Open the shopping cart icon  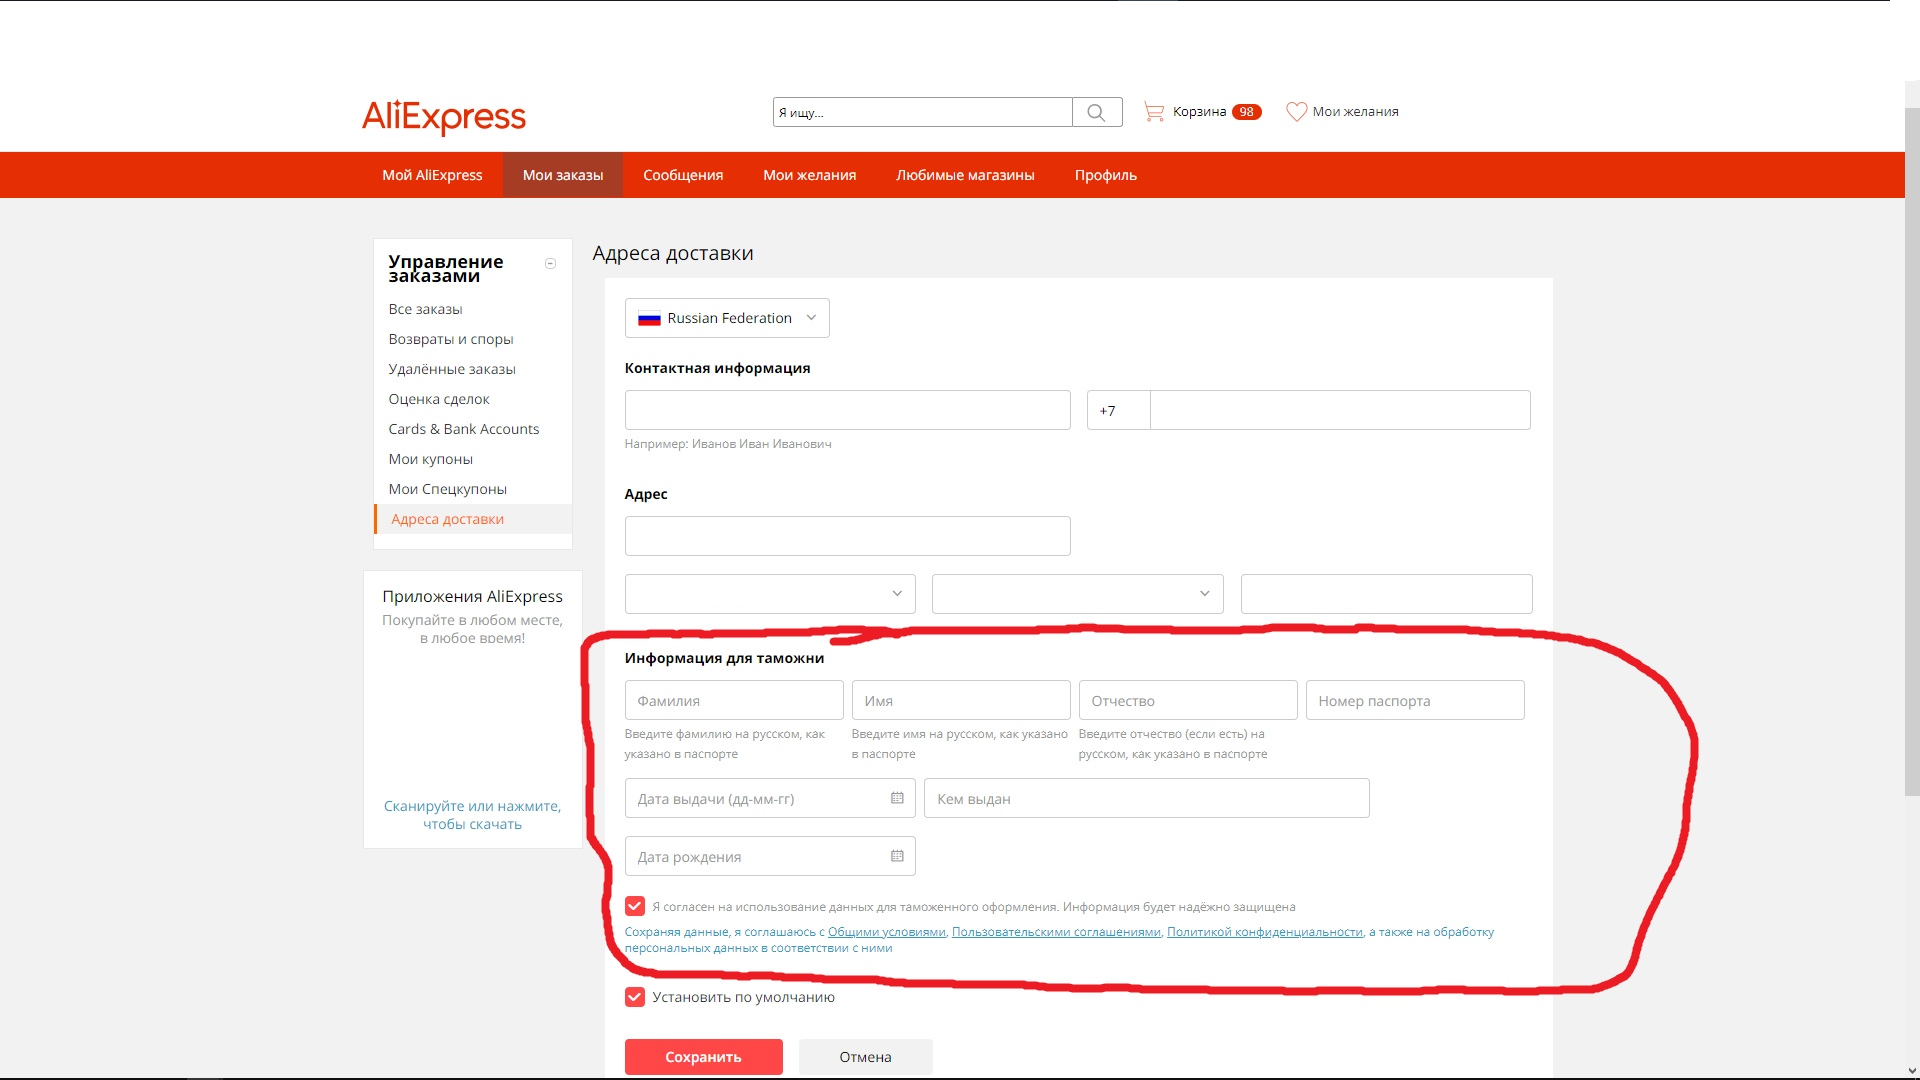pyautogui.click(x=1154, y=112)
